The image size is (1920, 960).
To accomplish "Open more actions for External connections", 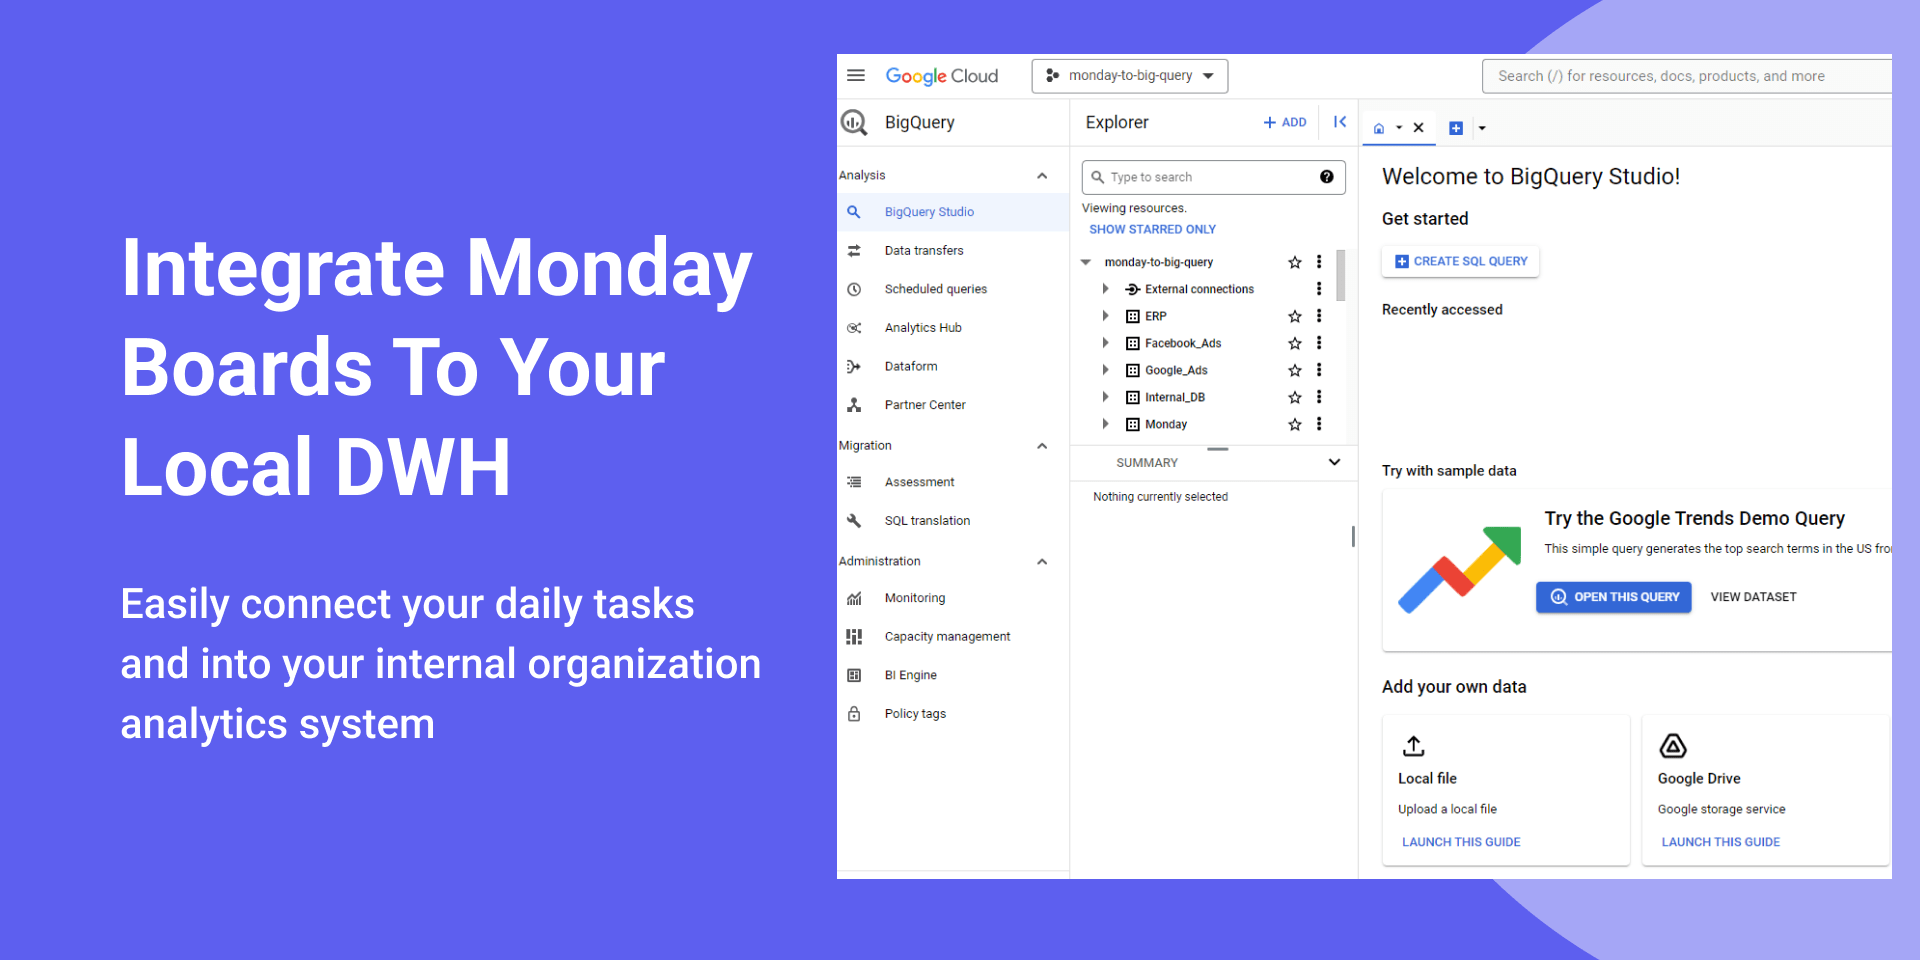I will (x=1319, y=289).
